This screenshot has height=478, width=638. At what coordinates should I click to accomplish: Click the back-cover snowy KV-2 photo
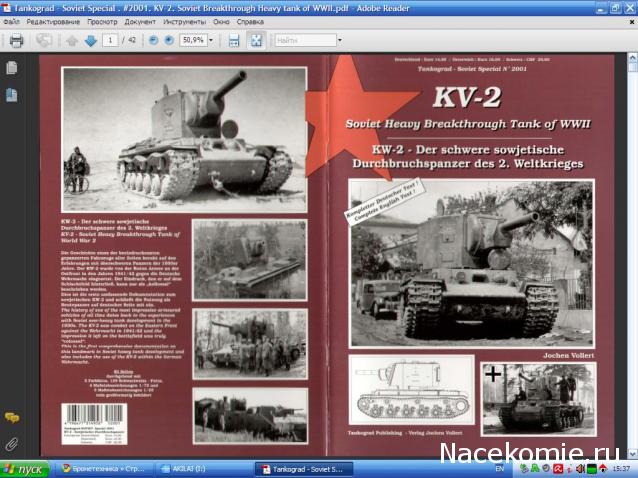[184, 140]
